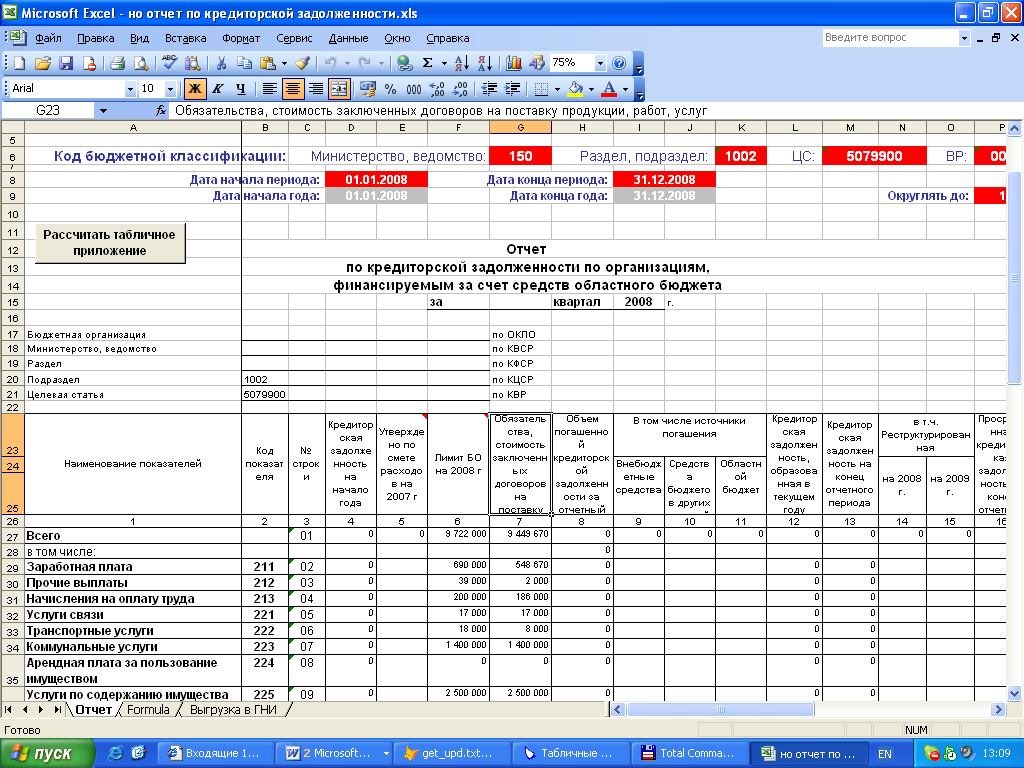Save the workbook with floppy disk icon

point(66,63)
